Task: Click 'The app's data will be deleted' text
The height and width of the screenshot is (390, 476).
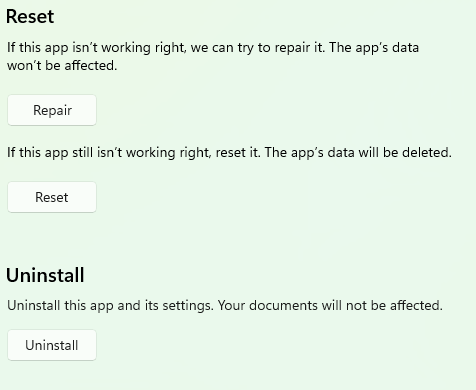Action: point(358,153)
